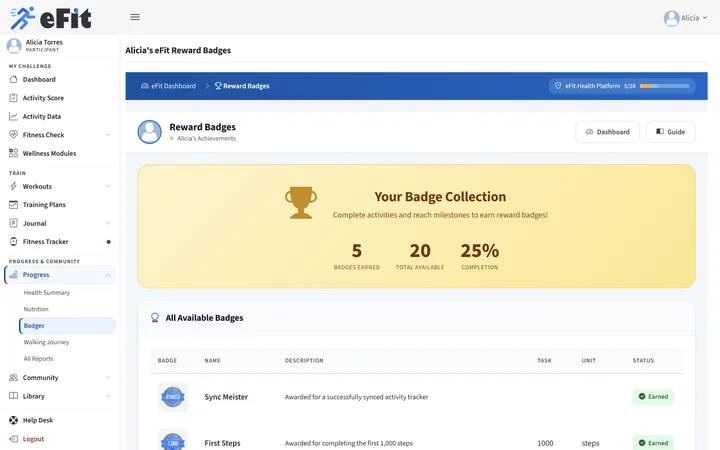Select All Reports submenu item
Screen dimensions: 720x450
(38, 359)
